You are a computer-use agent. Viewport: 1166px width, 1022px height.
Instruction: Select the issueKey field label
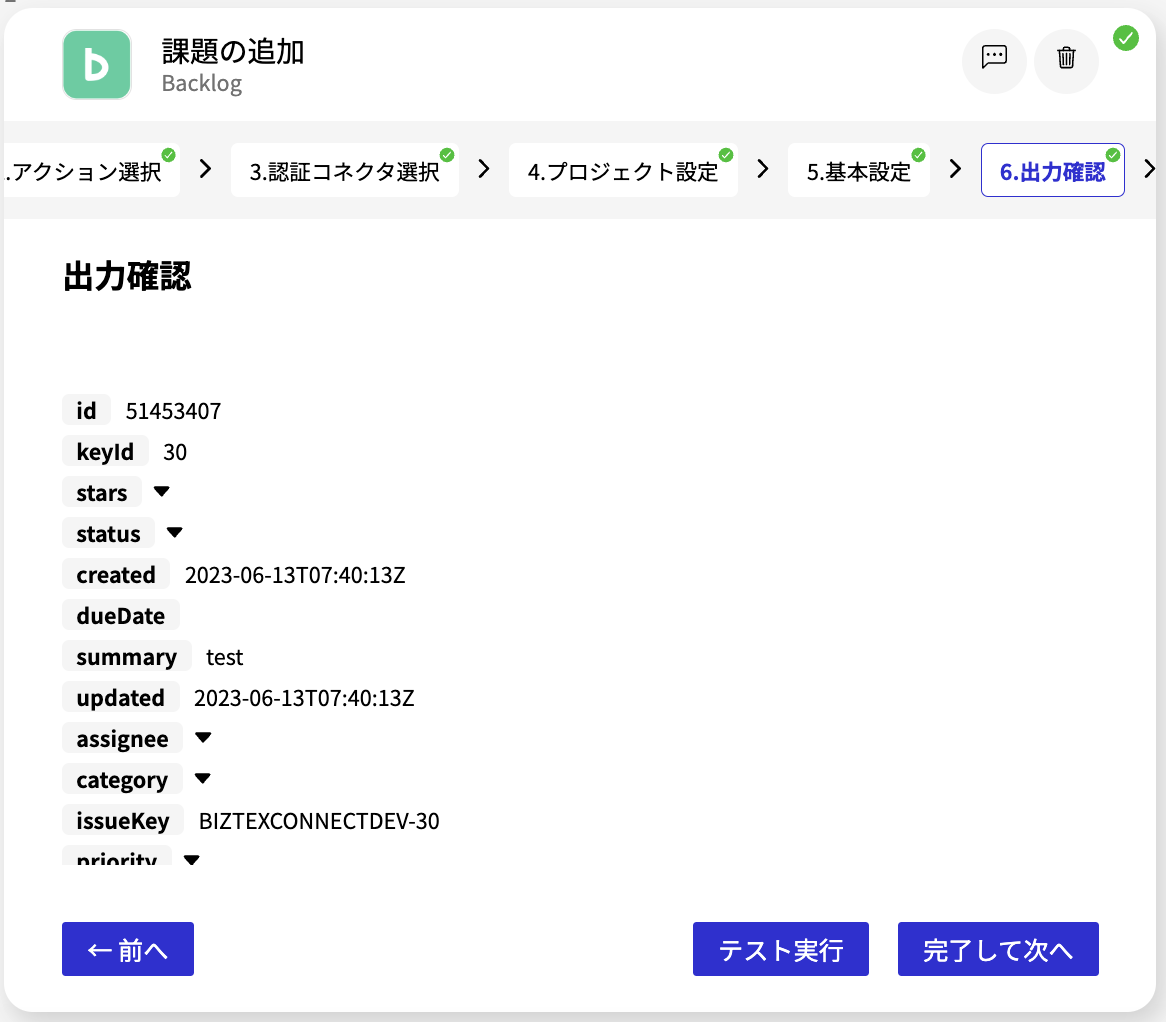coord(123,820)
